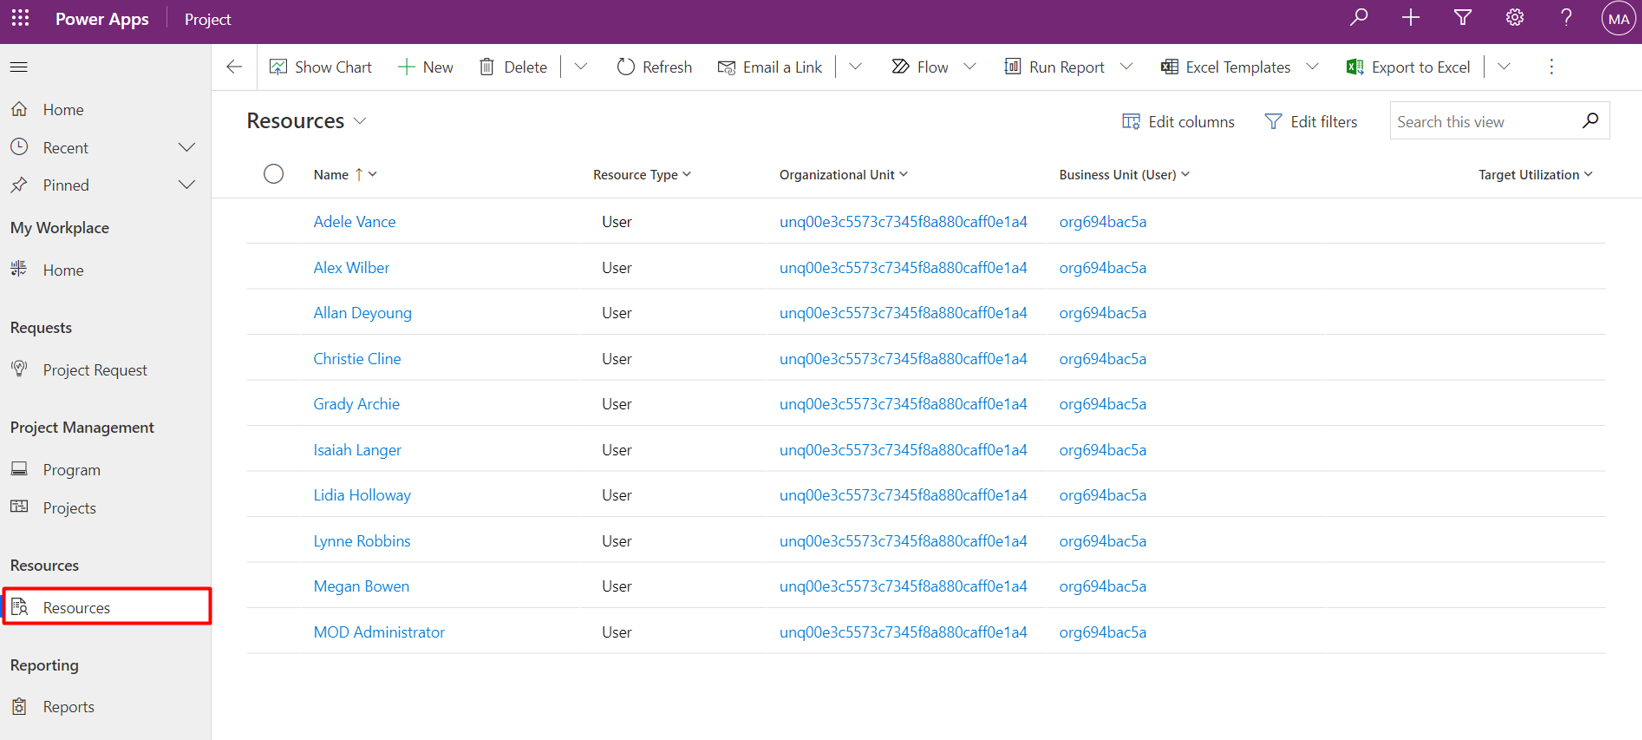Image resolution: width=1642 pixels, height=740 pixels.
Task: Expand the Run Report dropdown chevron
Action: [x=1127, y=67]
